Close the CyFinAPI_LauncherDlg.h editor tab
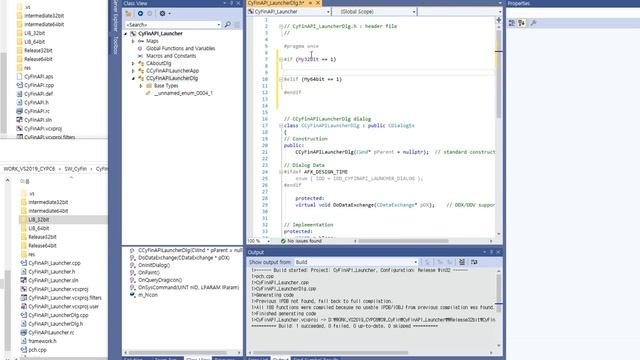Image resolution: width=640 pixels, height=360 pixels. (x=318, y=3)
